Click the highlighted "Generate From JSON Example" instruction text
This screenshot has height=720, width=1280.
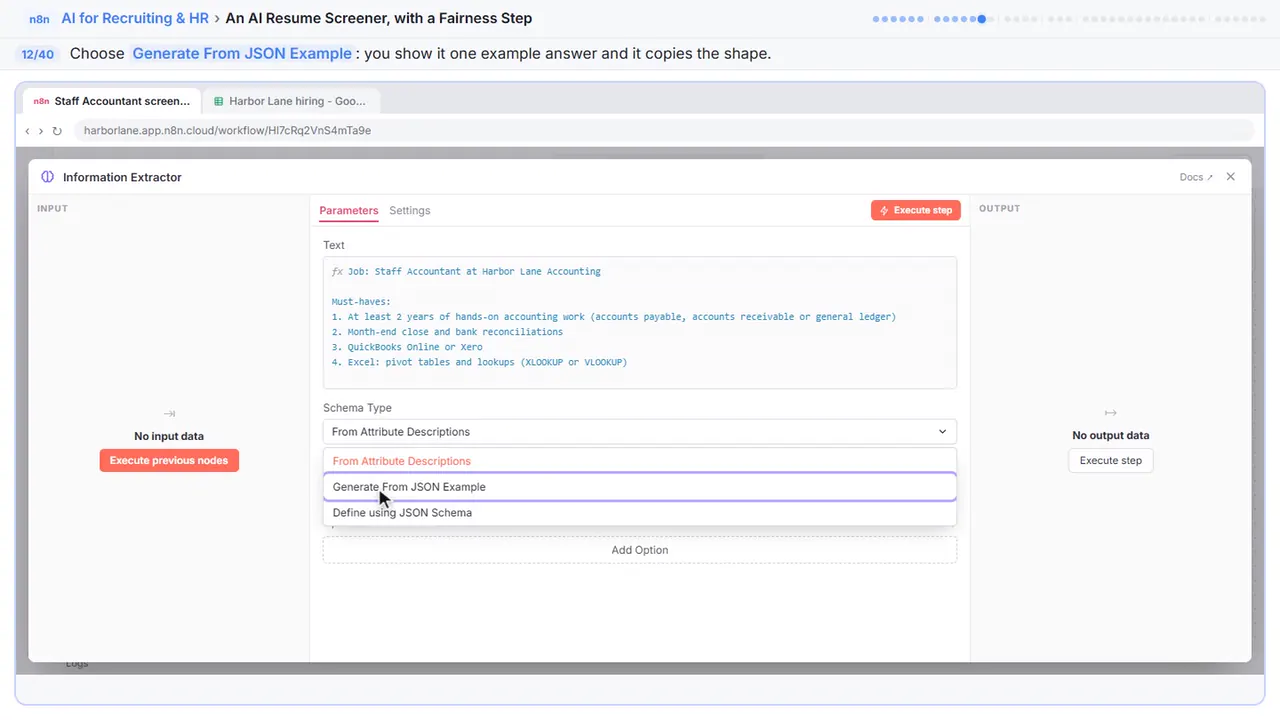click(242, 54)
